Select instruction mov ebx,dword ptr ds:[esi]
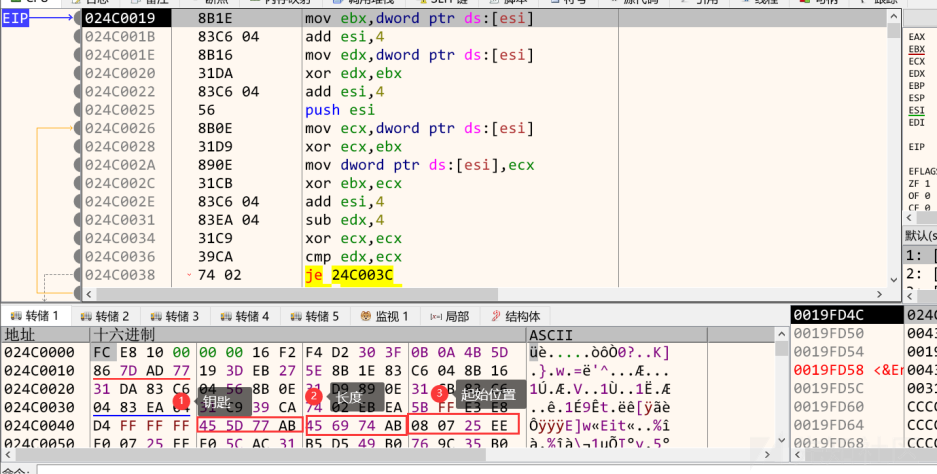The height and width of the screenshot is (474, 937). click(x=419, y=19)
